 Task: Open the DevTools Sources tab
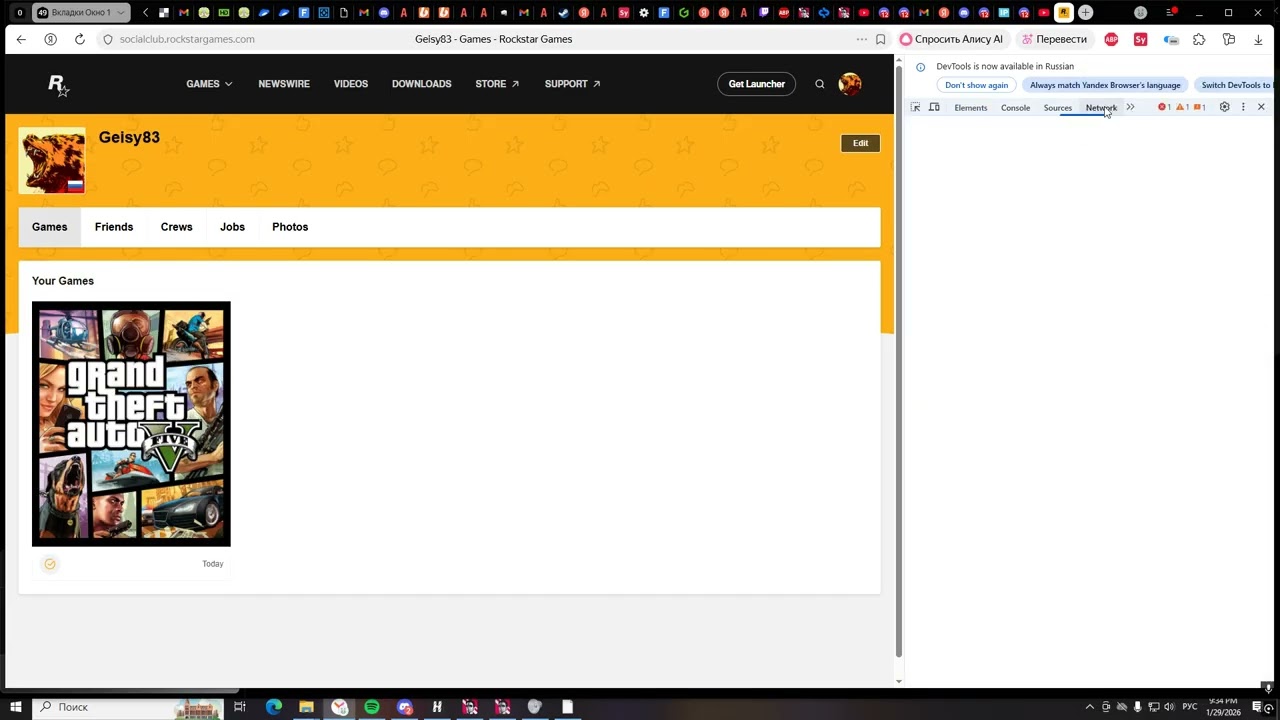pyautogui.click(x=1058, y=108)
